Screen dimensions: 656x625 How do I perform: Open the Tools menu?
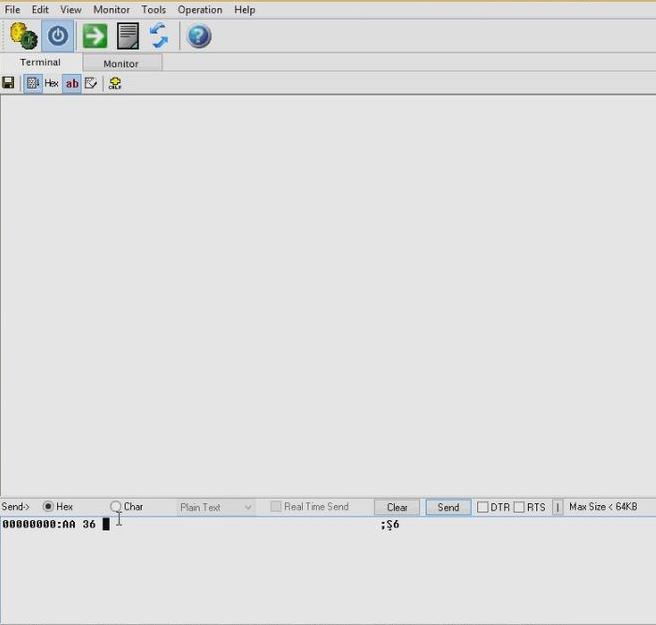click(154, 10)
